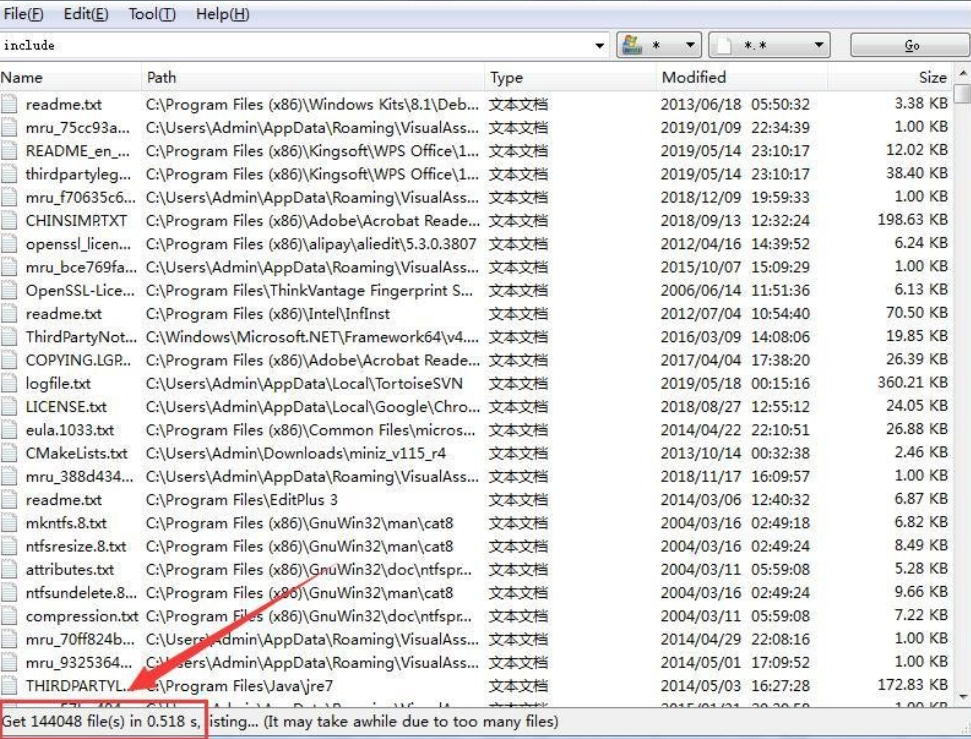The width and height of the screenshot is (971, 739).
Task: Open the Tool menu
Action: click(x=152, y=14)
